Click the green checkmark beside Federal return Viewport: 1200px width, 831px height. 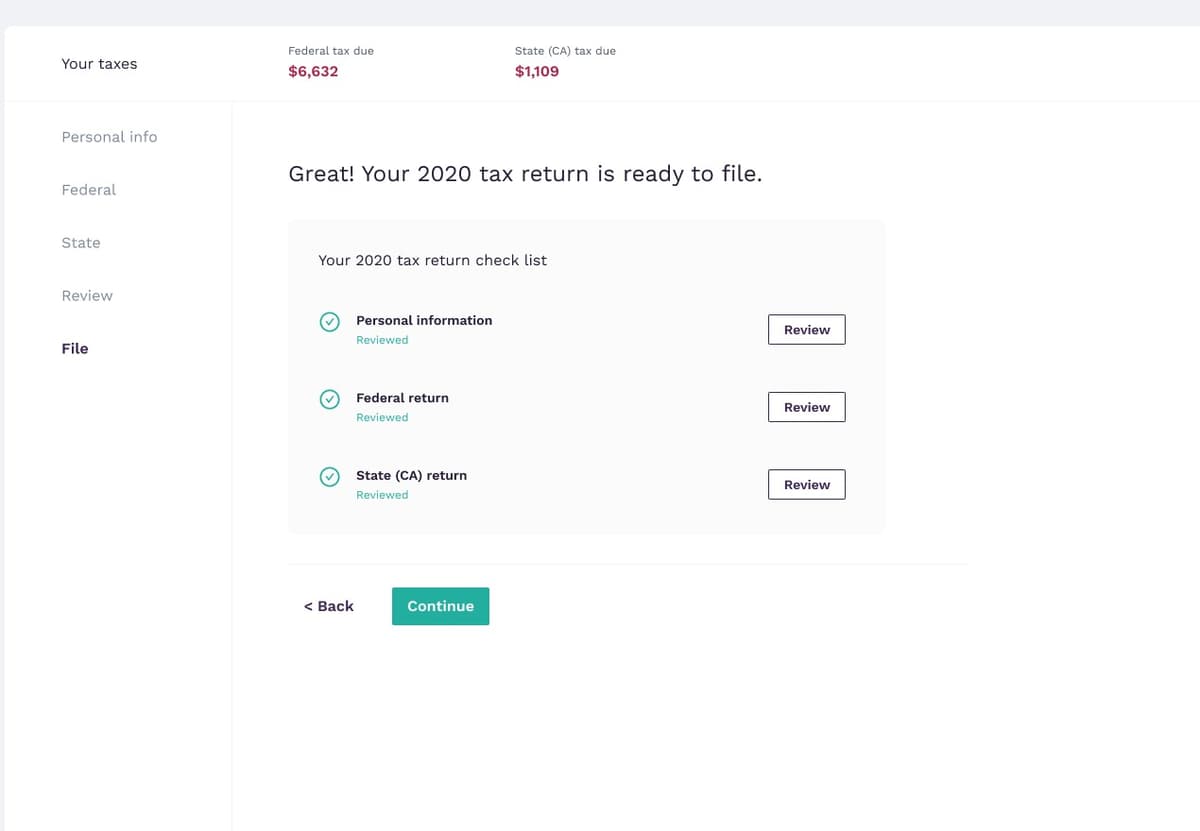pos(330,399)
